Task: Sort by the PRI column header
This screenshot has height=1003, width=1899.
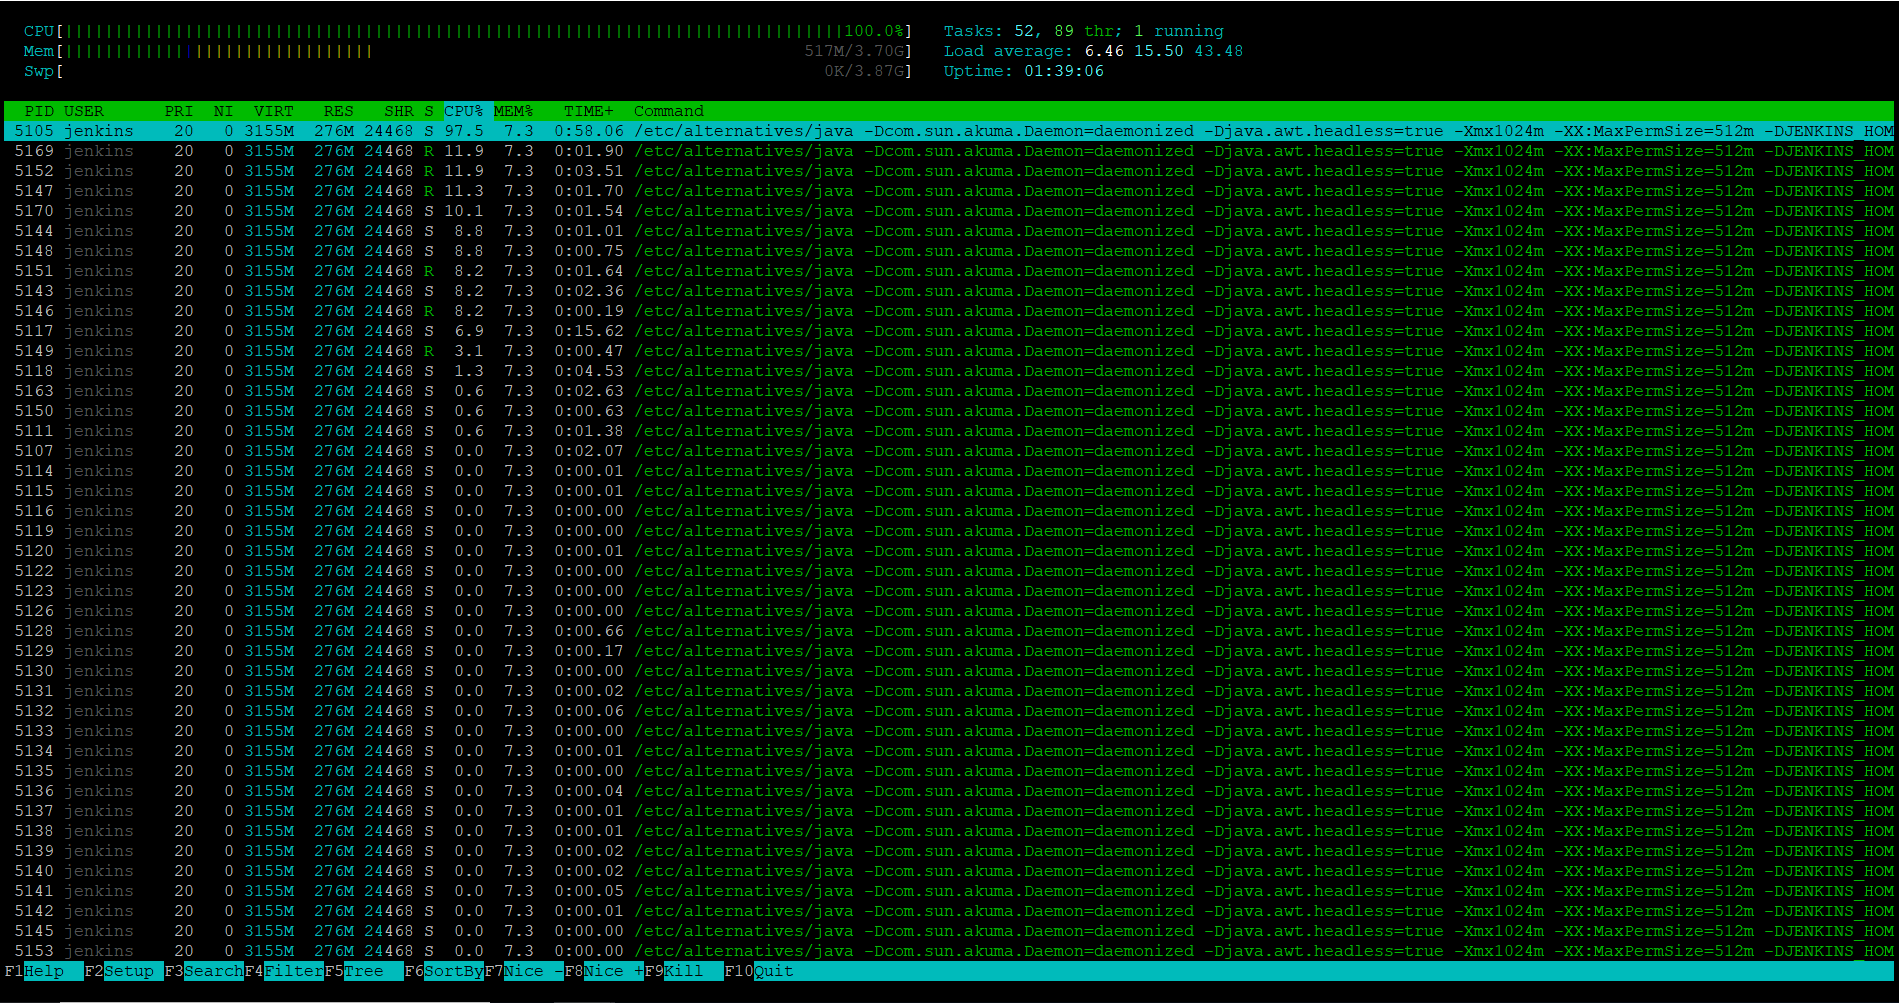Action: 179,111
